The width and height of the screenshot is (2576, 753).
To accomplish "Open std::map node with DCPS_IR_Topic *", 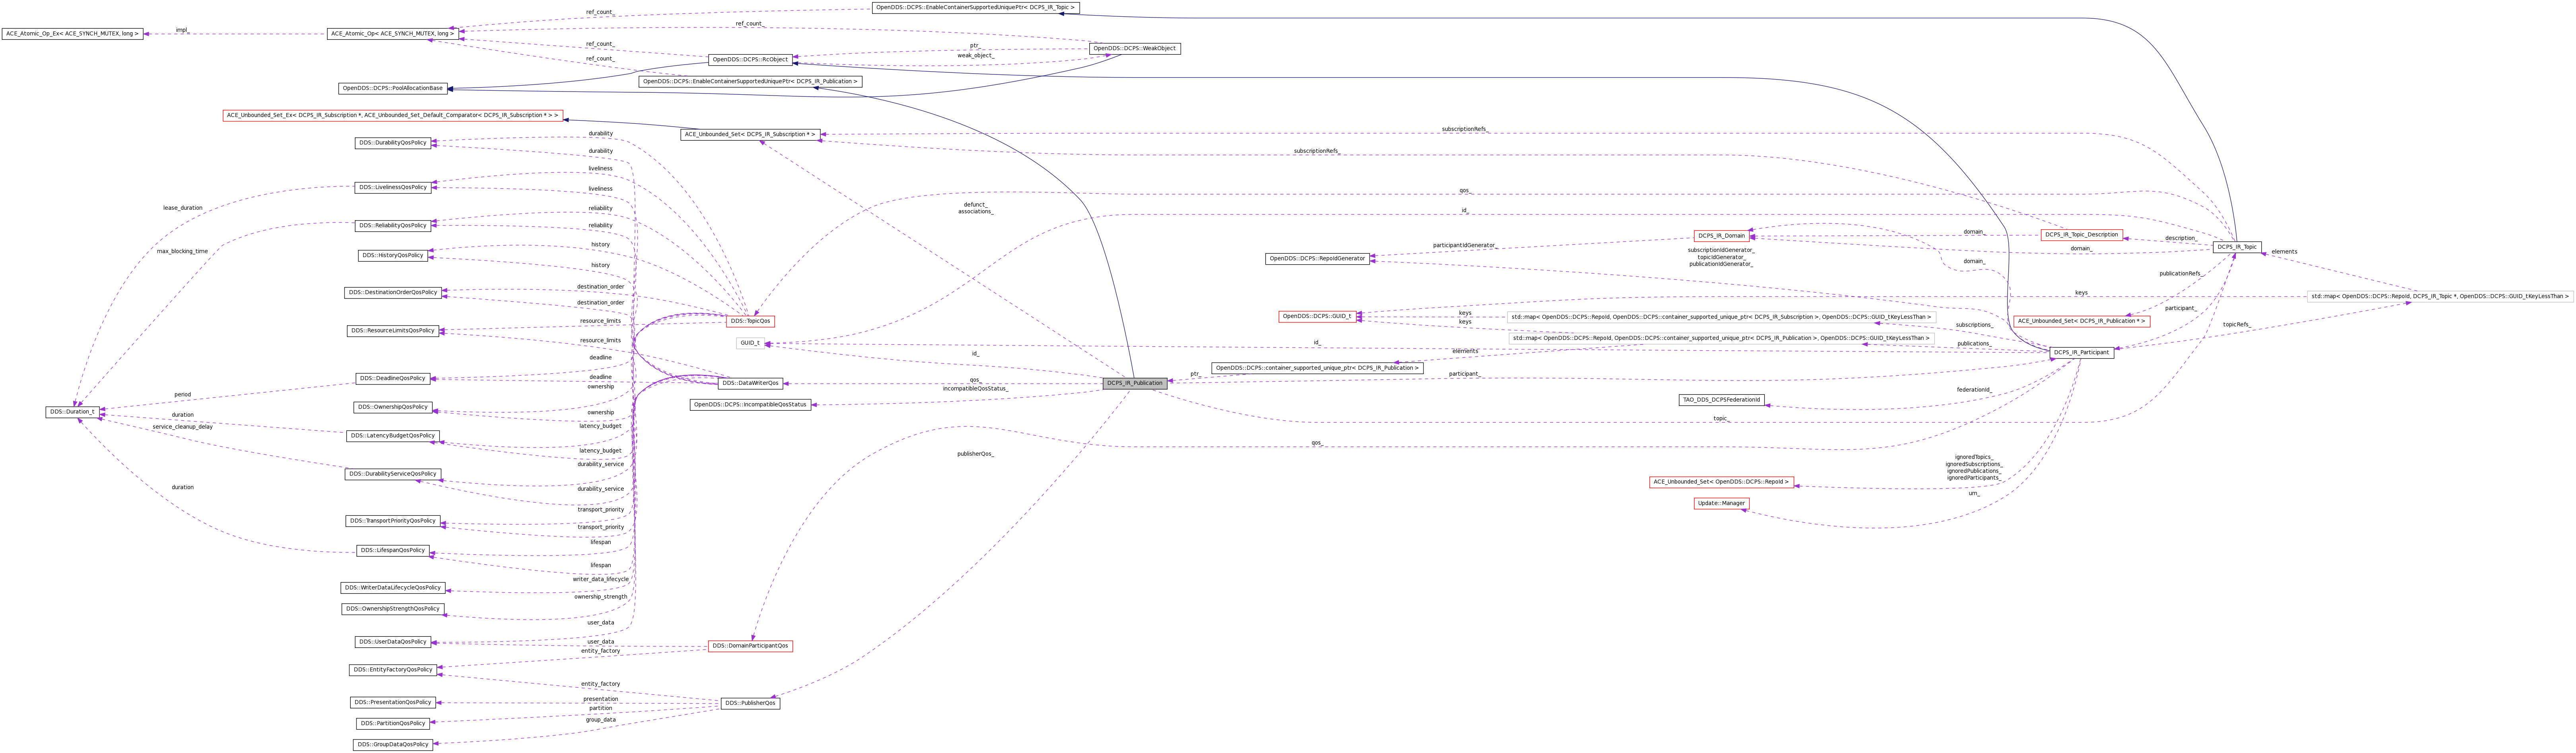I will pos(2440,297).
